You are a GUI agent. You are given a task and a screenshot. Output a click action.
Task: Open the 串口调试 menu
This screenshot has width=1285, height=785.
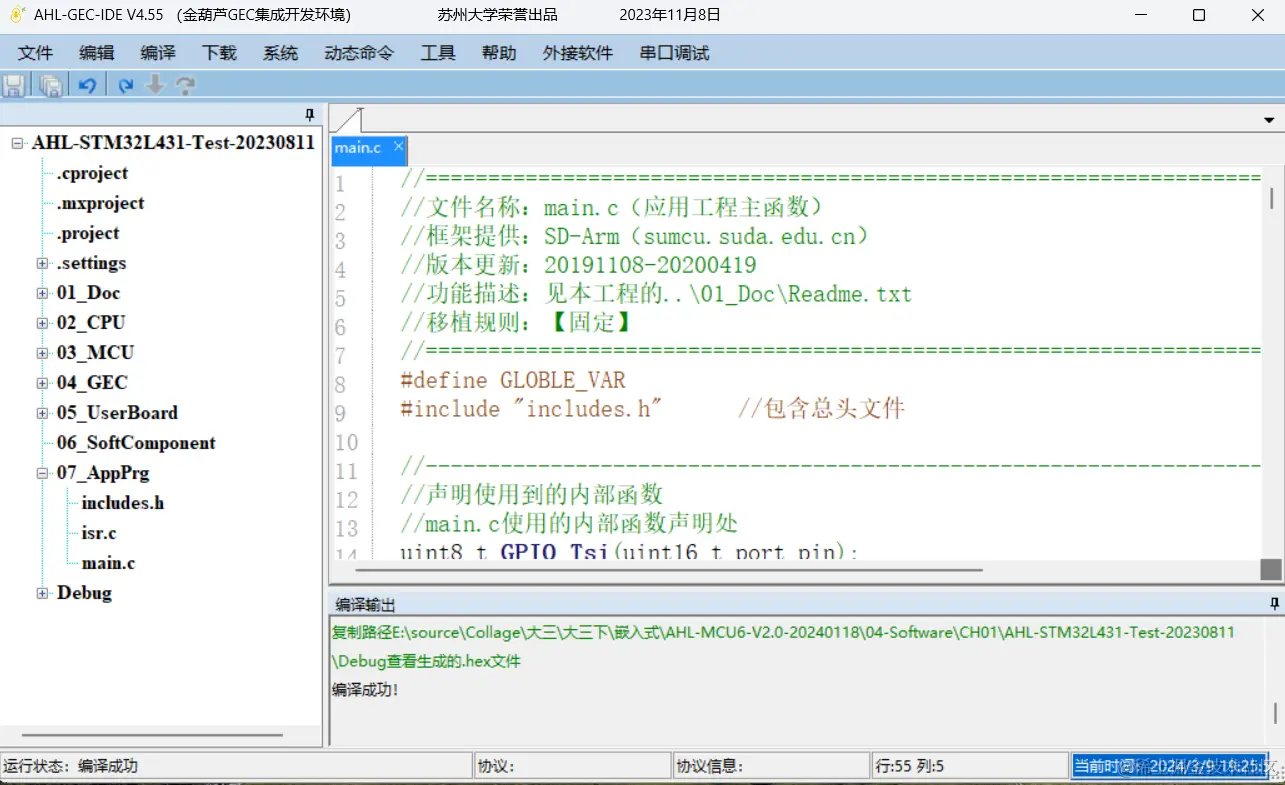tap(674, 53)
